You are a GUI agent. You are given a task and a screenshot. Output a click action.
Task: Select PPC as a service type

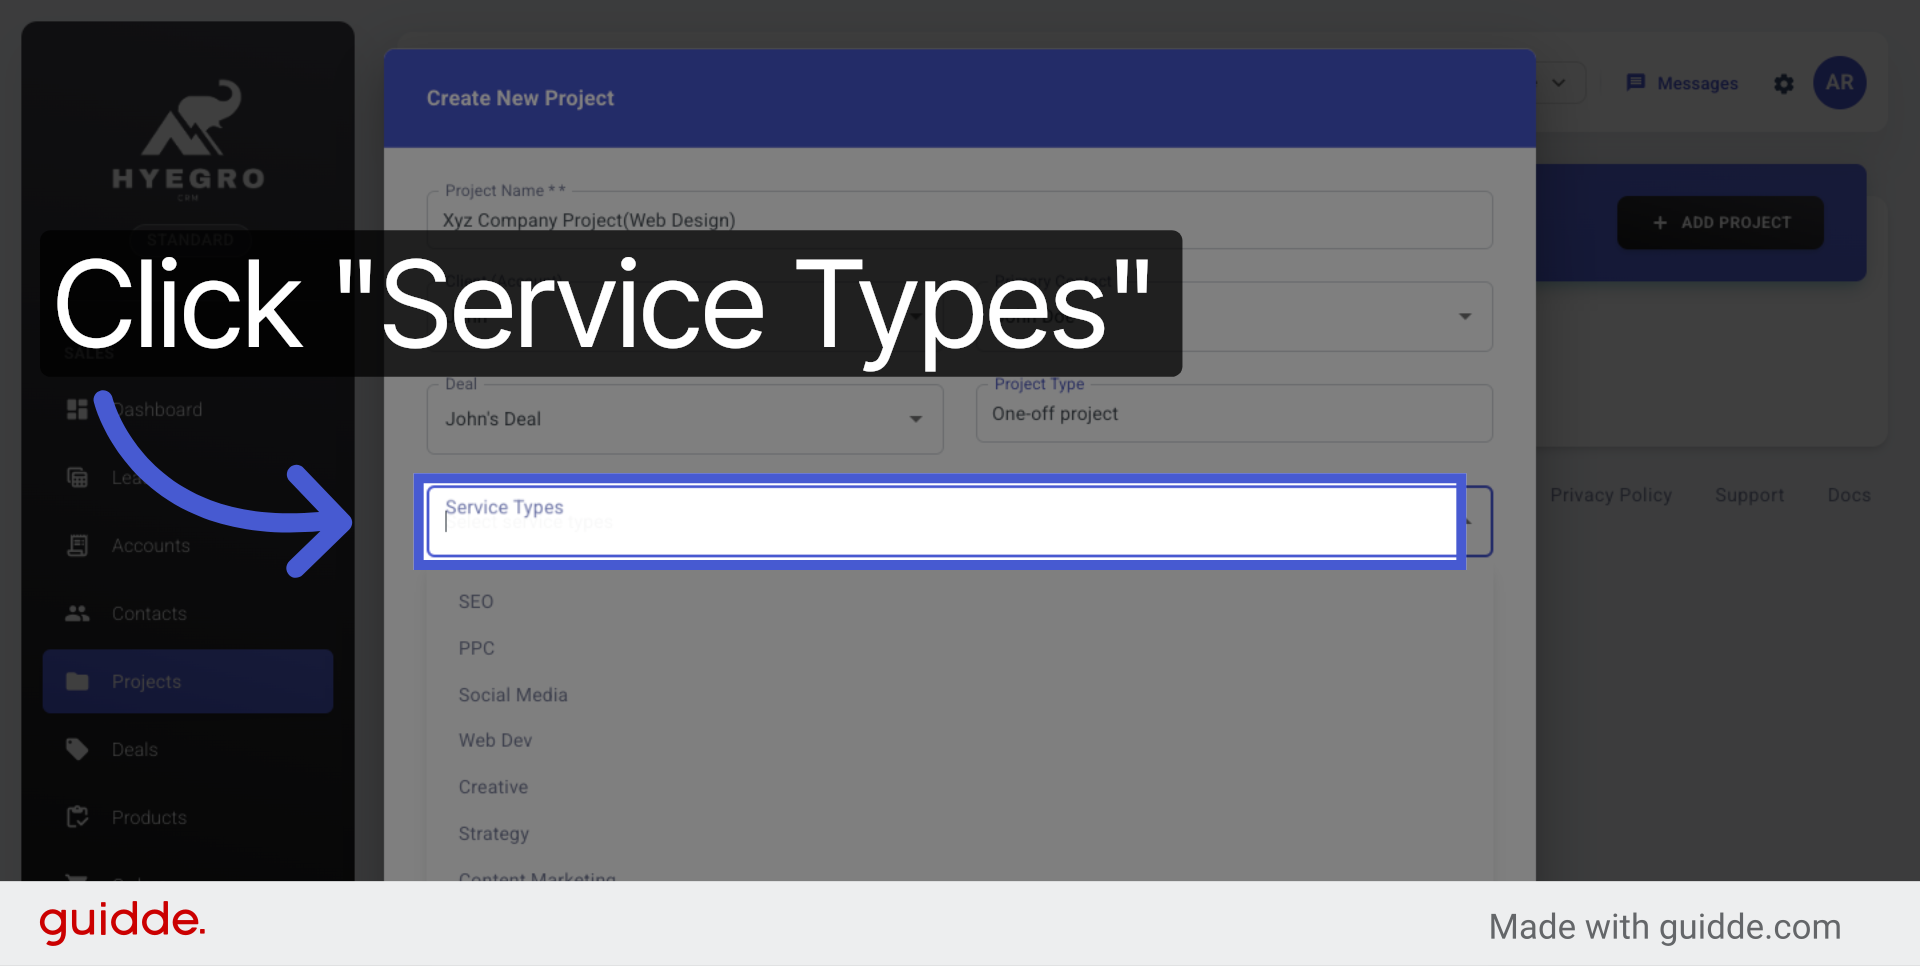coord(476,648)
